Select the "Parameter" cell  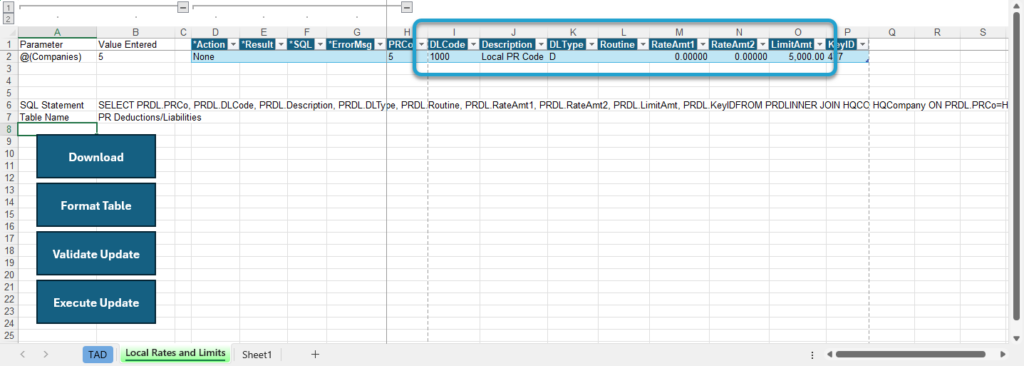57,44
